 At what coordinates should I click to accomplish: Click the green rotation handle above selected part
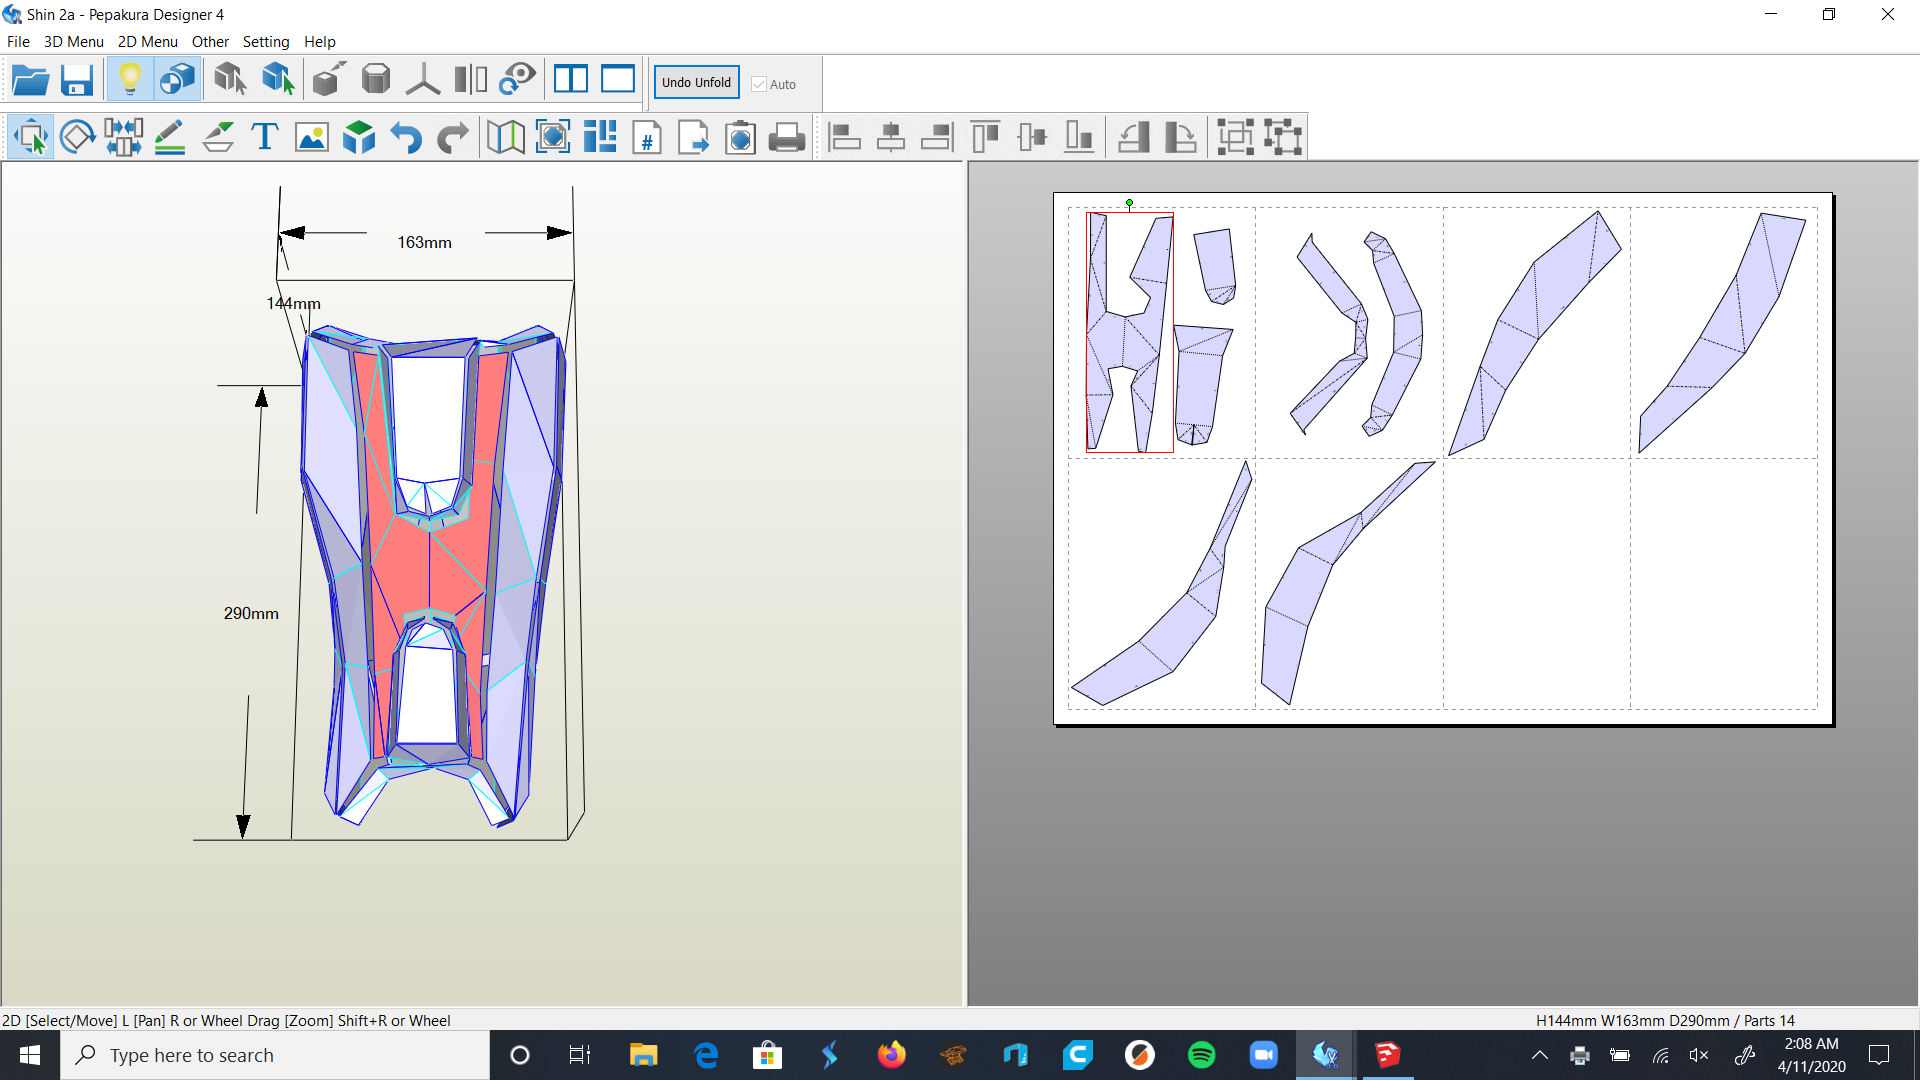pyautogui.click(x=1129, y=203)
